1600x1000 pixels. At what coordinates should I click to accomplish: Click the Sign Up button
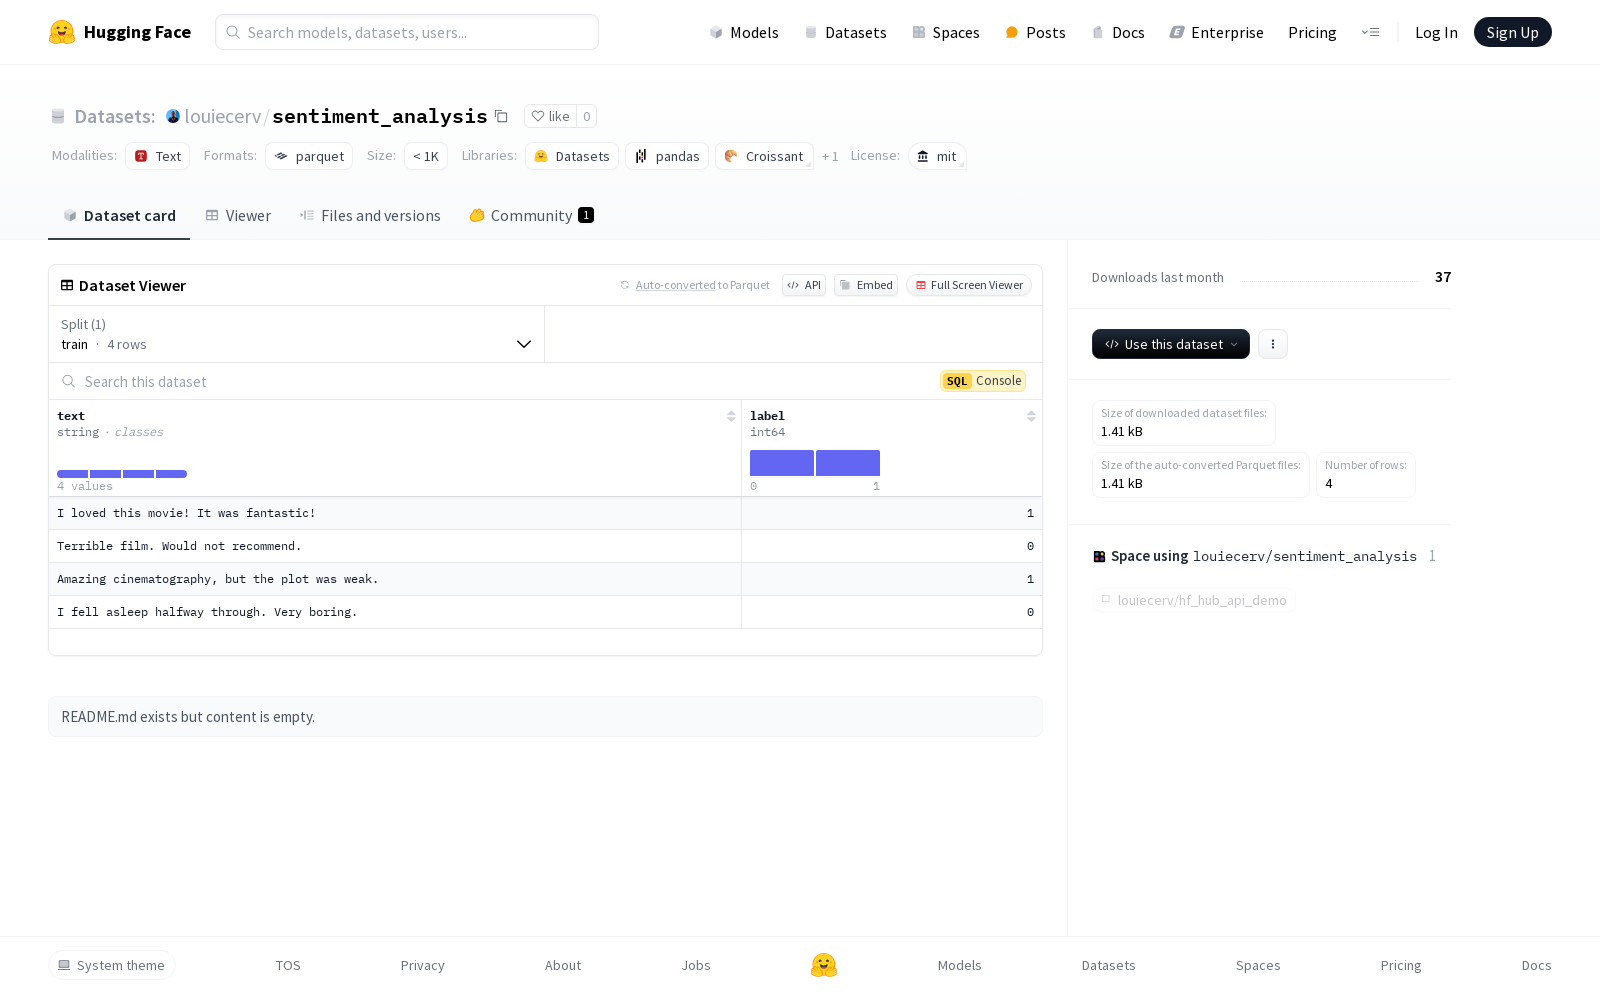[1513, 32]
